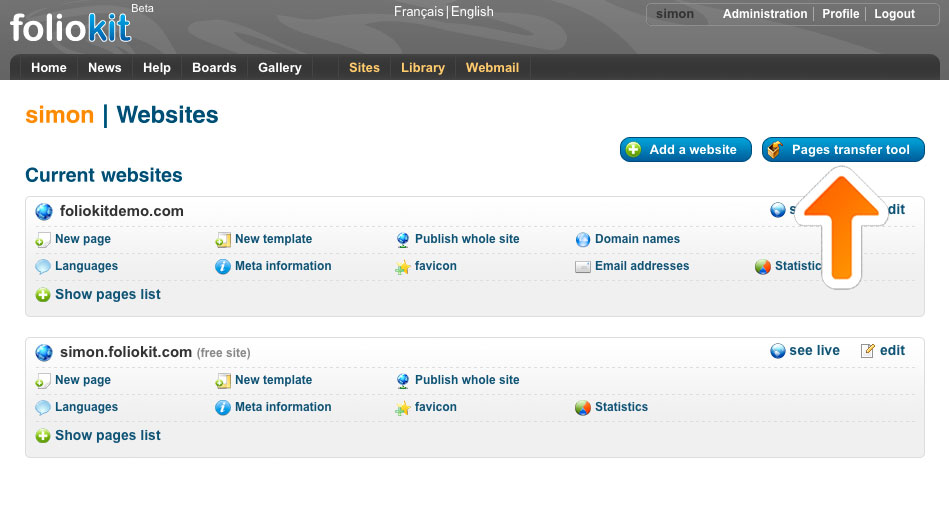Click Languages speech bubble icon for foliokitdemo.com
Viewport: 949px width, 510px height.
[42, 266]
